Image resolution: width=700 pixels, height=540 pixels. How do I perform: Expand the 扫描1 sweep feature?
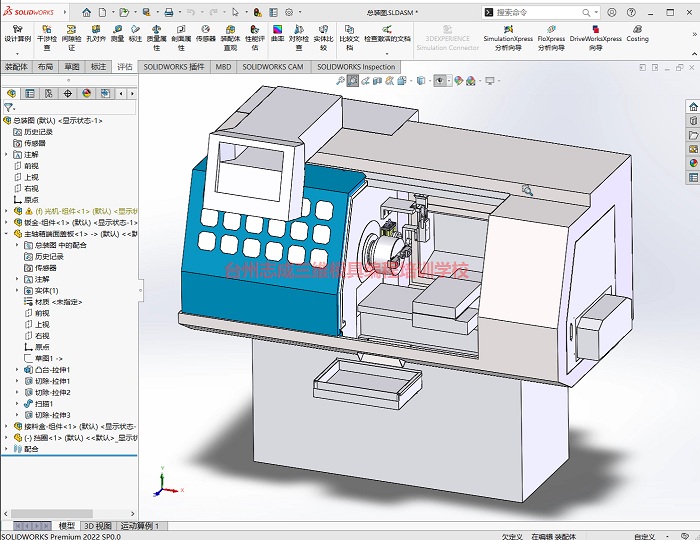coord(17,403)
